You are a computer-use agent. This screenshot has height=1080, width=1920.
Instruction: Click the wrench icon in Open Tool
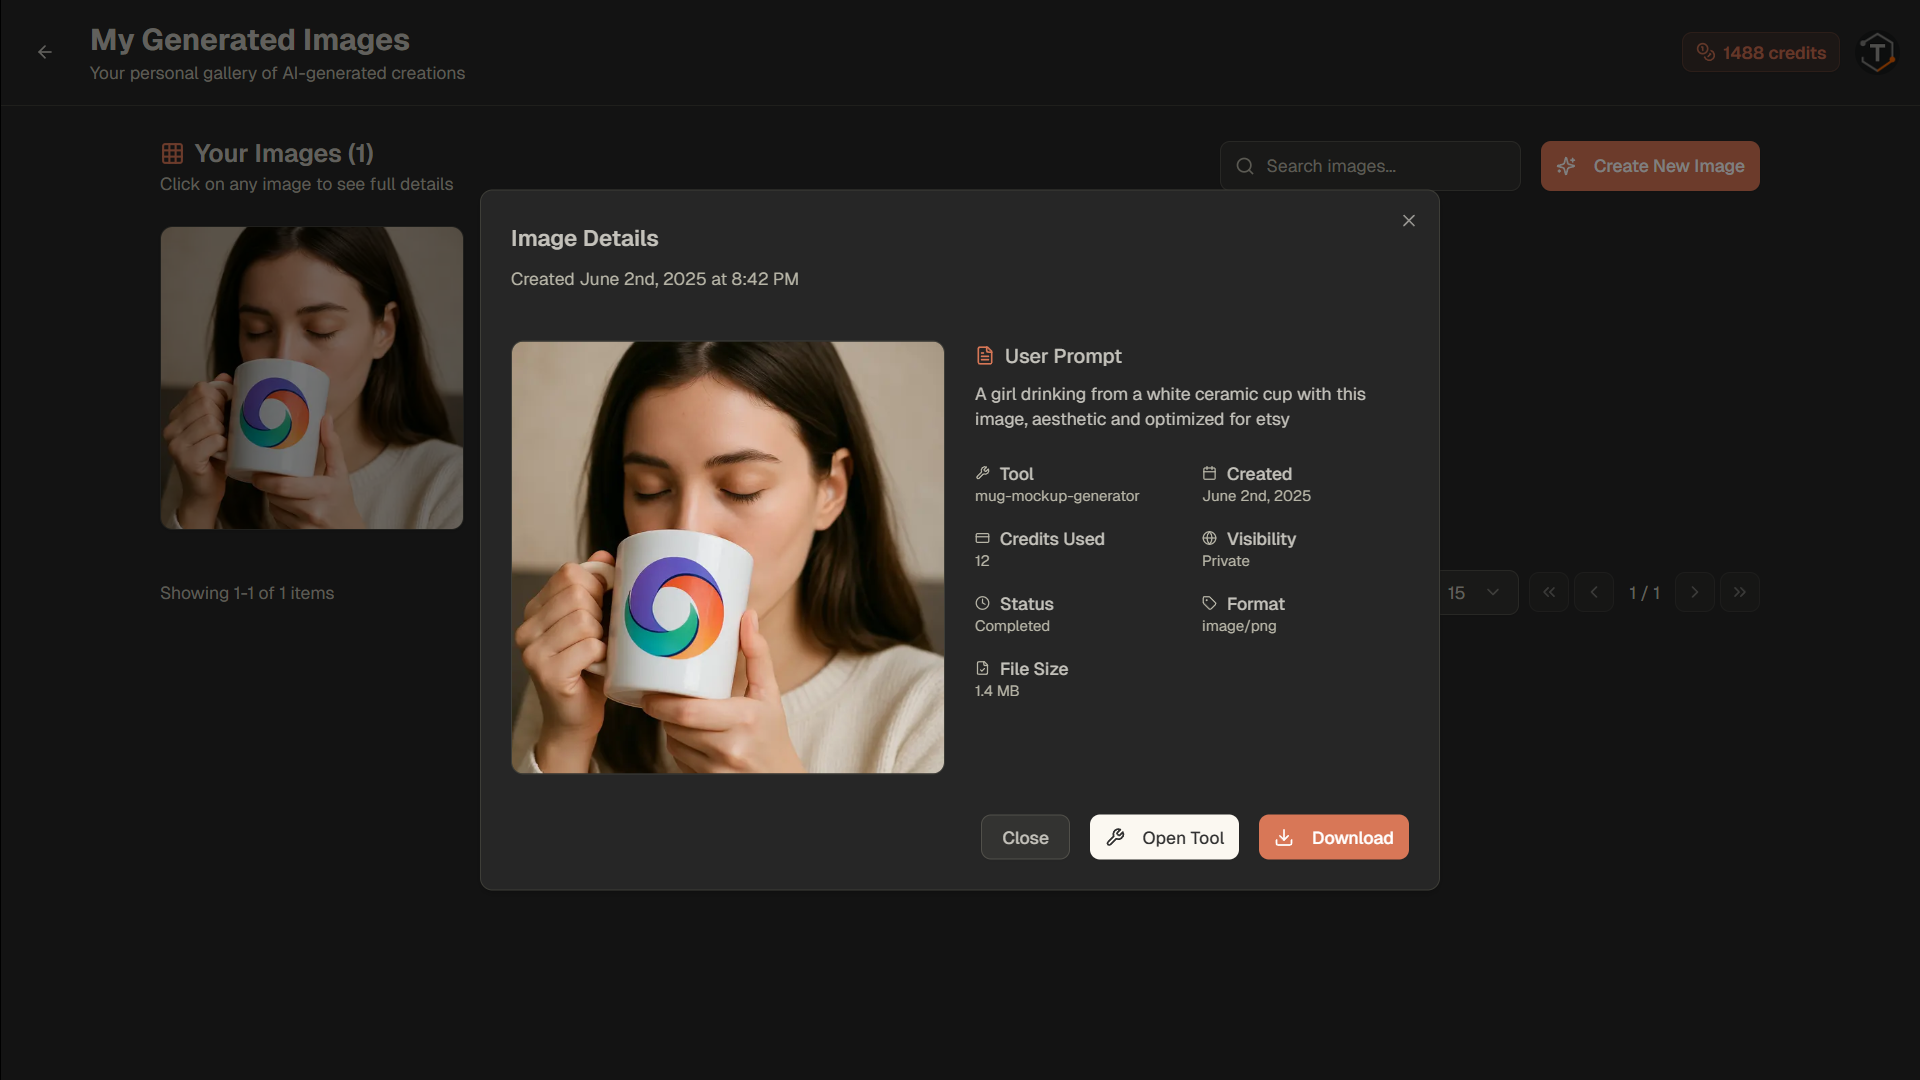pyautogui.click(x=1116, y=838)
